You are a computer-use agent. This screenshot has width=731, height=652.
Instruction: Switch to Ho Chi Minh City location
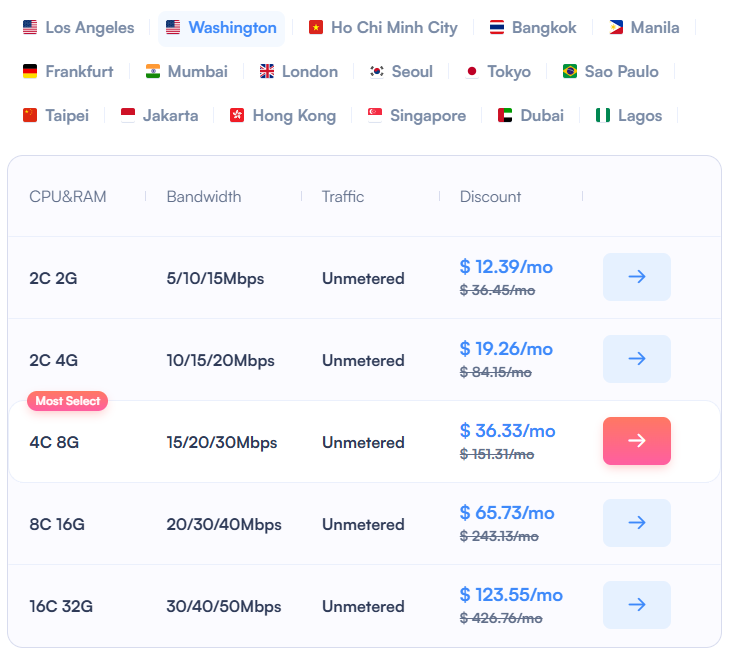pos(383,27)
